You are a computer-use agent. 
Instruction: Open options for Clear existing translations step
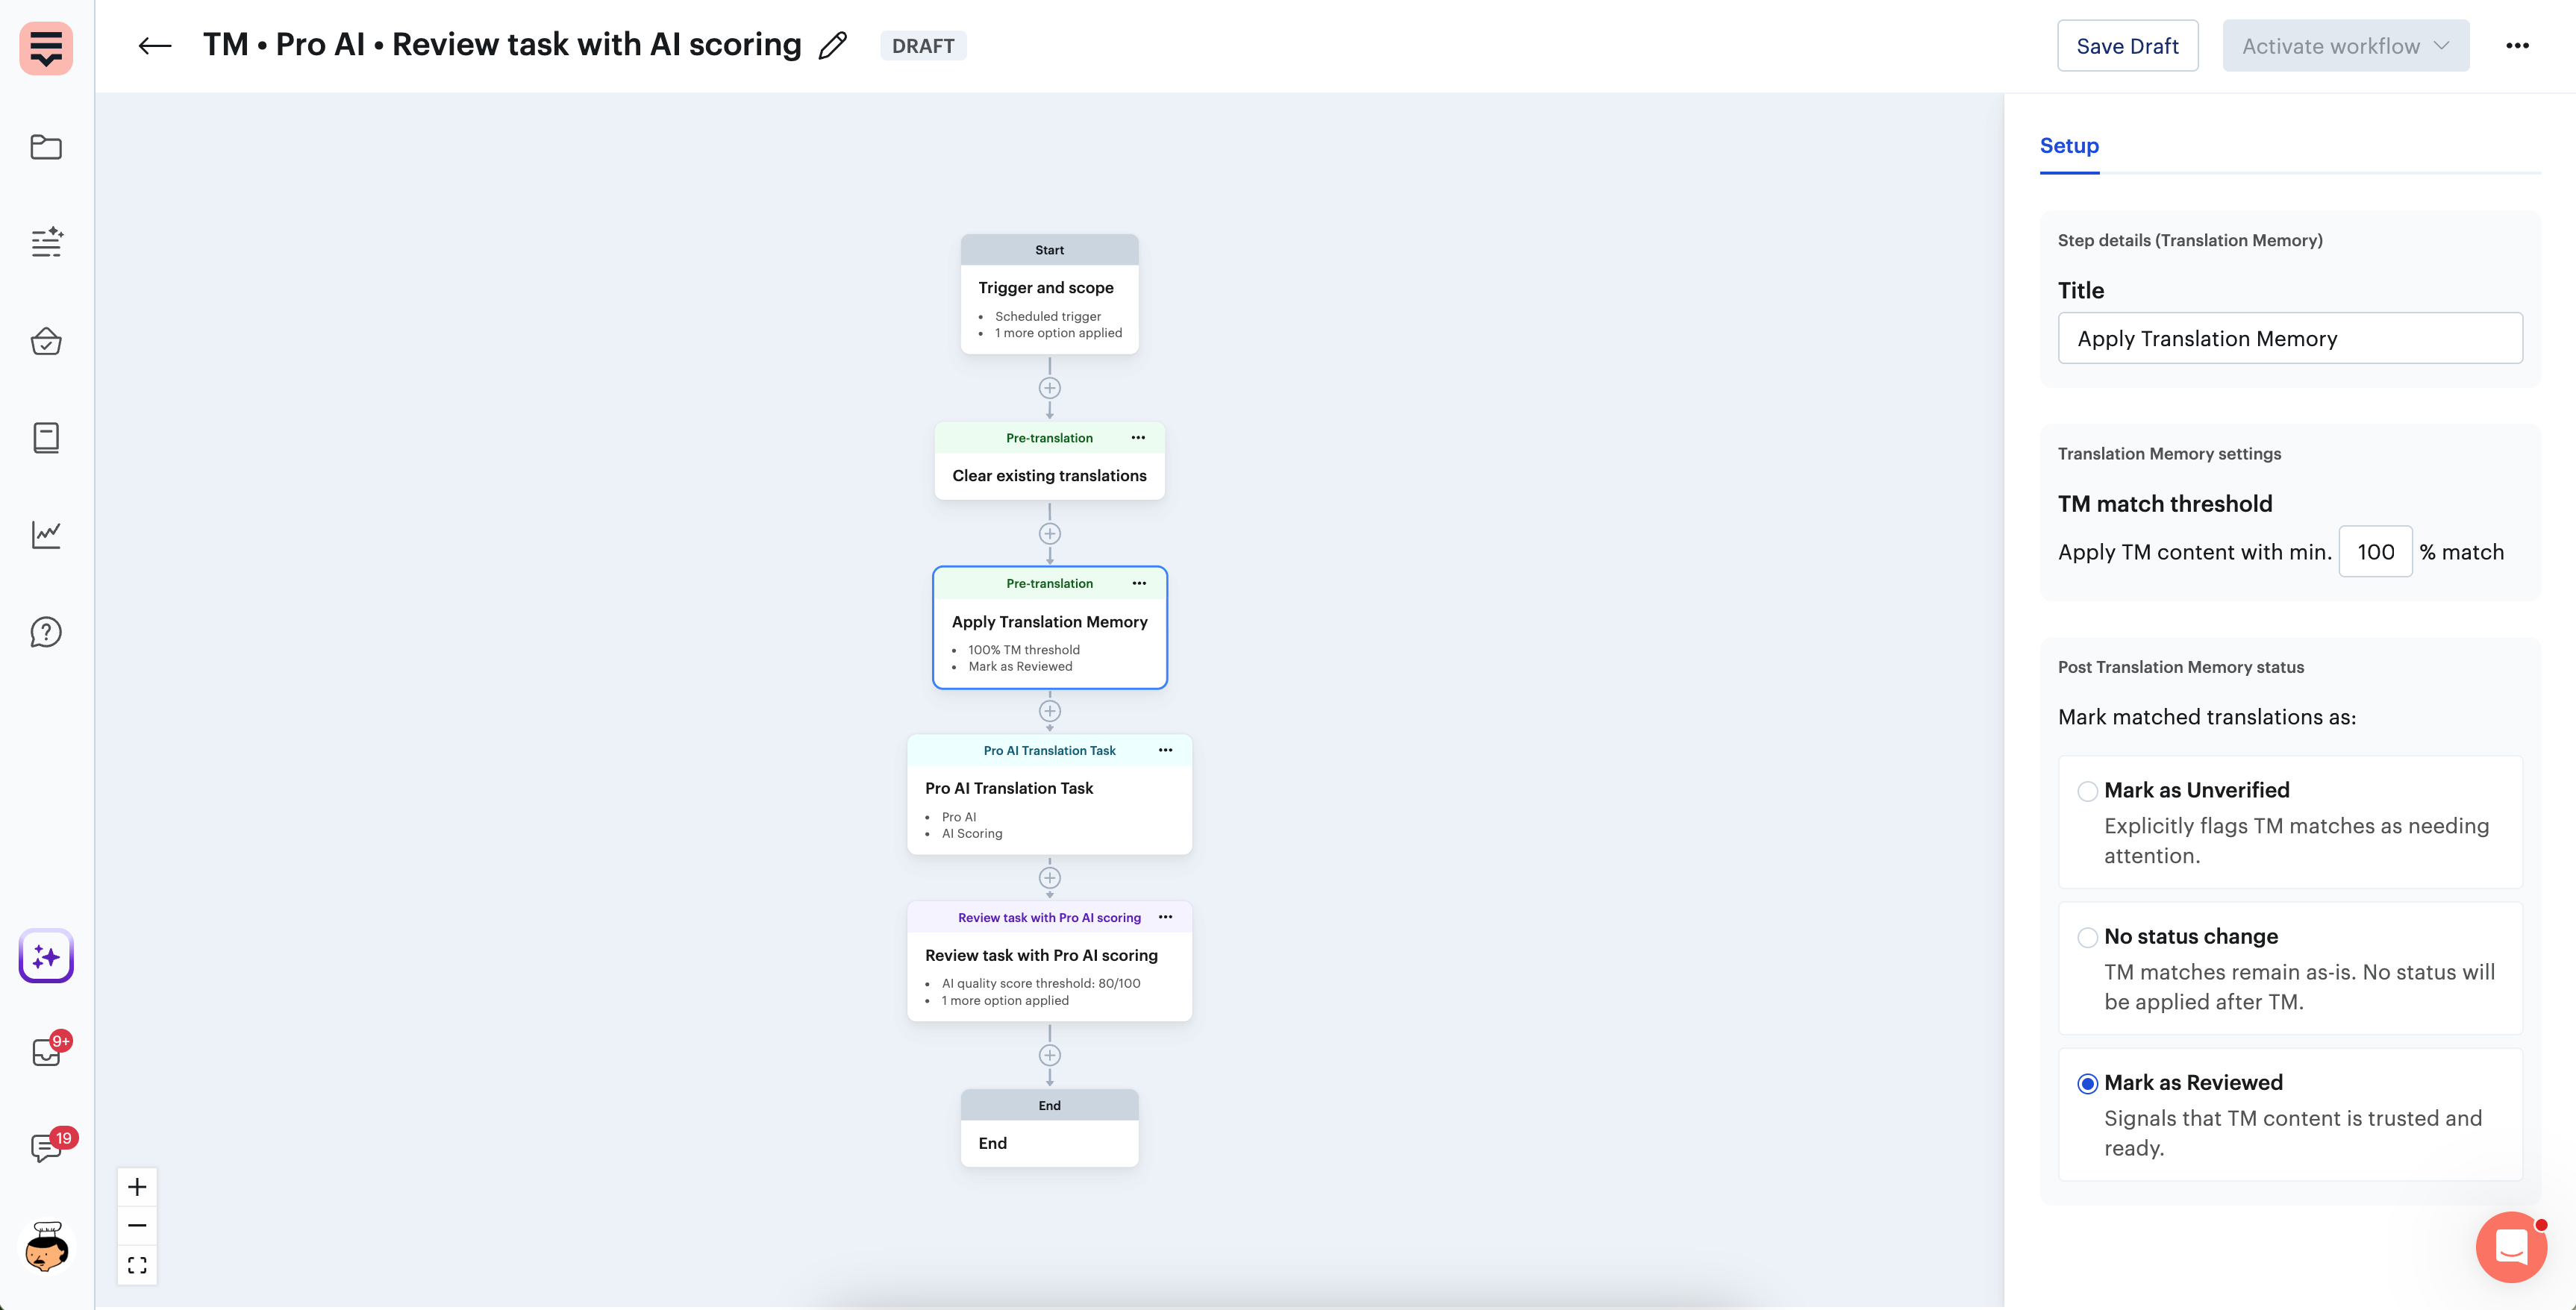[1138, 438]
